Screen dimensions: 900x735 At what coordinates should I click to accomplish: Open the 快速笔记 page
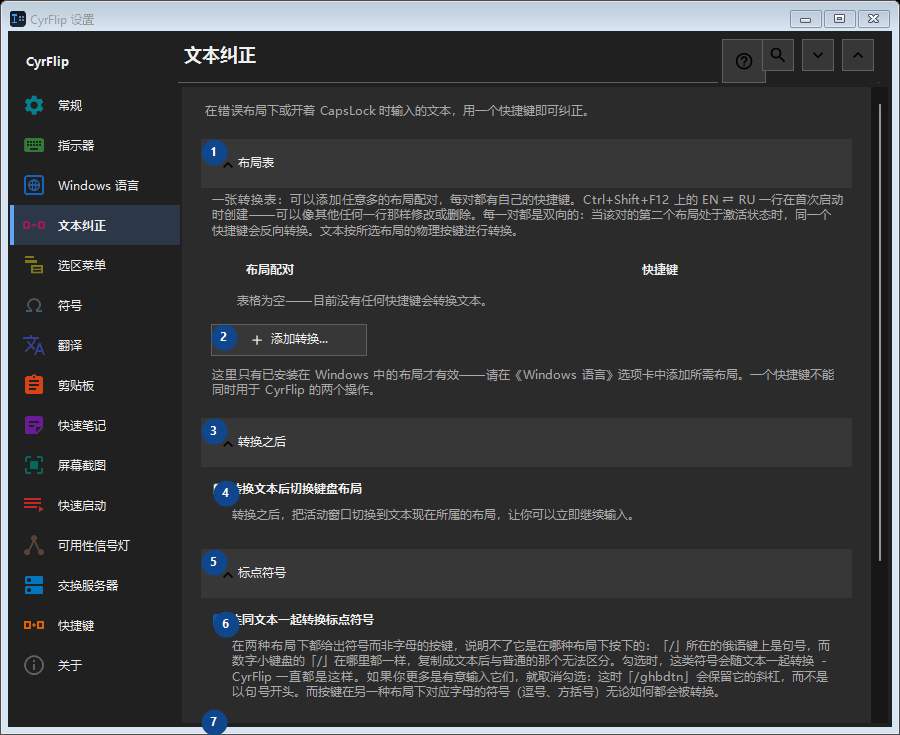click(x=95, y=425)
